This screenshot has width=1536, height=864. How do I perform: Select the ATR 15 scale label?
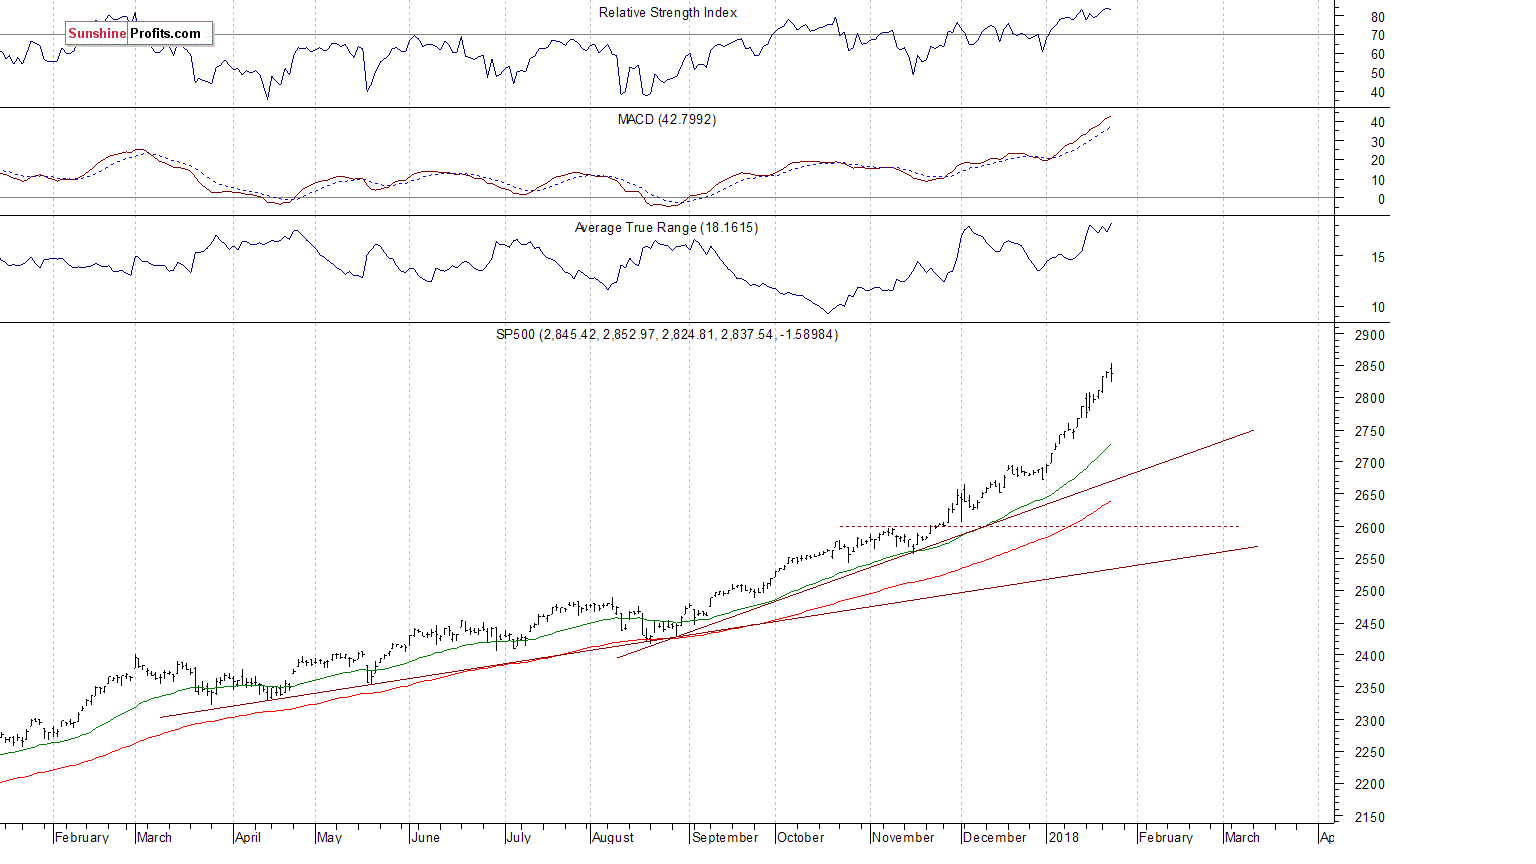(x=1378, y=258)
